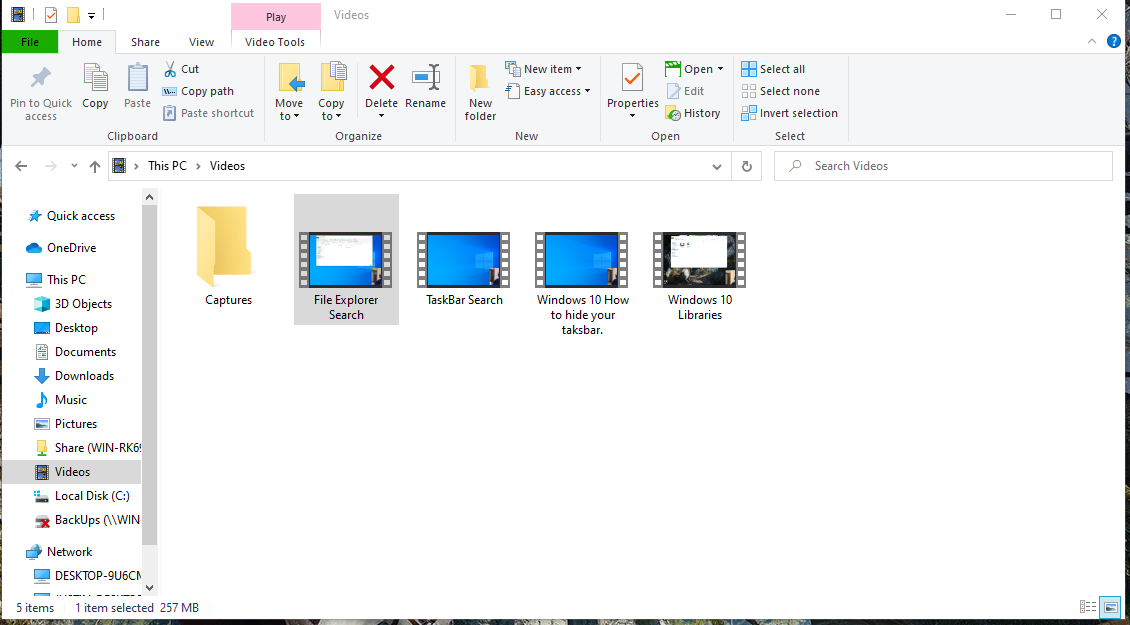Open Local Disk (C:) drive
Image resolution: width=1130 pixels, height=625 pixels.
pos(84,496)
